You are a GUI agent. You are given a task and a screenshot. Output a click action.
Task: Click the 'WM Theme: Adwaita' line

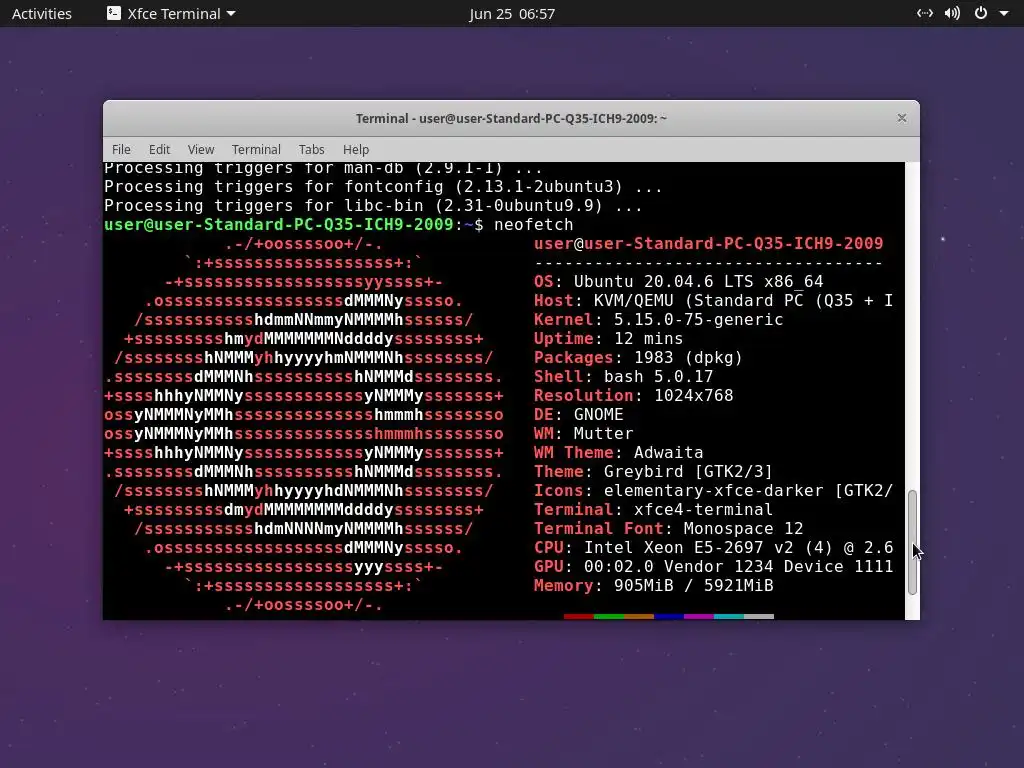[x=618, y=452]
